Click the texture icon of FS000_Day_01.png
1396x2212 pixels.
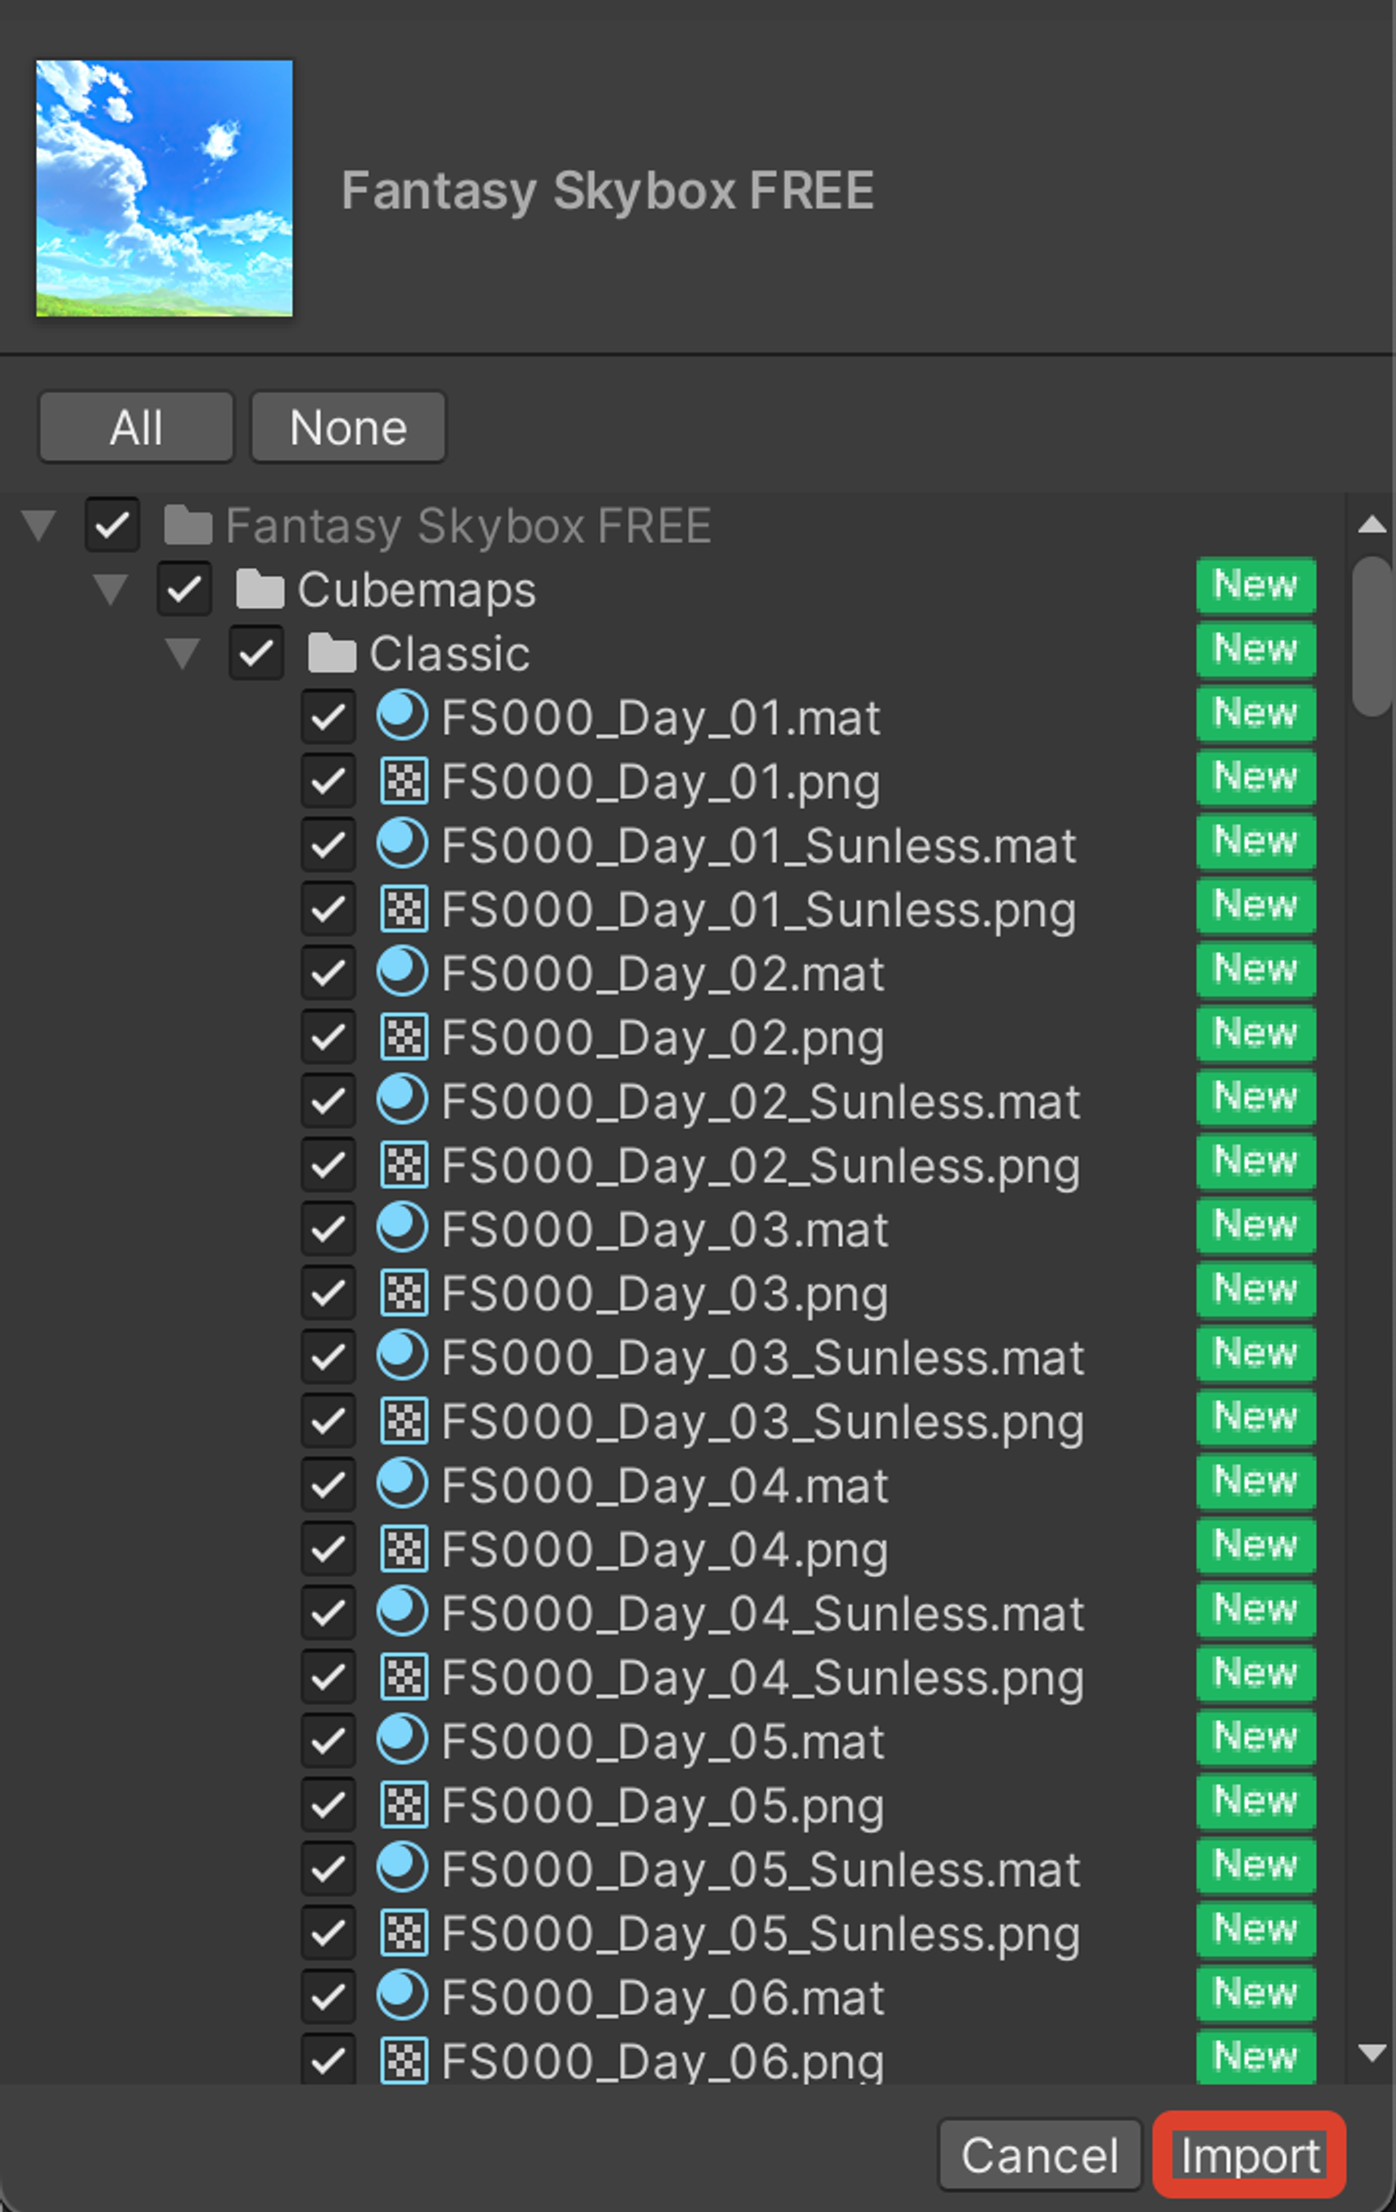point(405,781)
